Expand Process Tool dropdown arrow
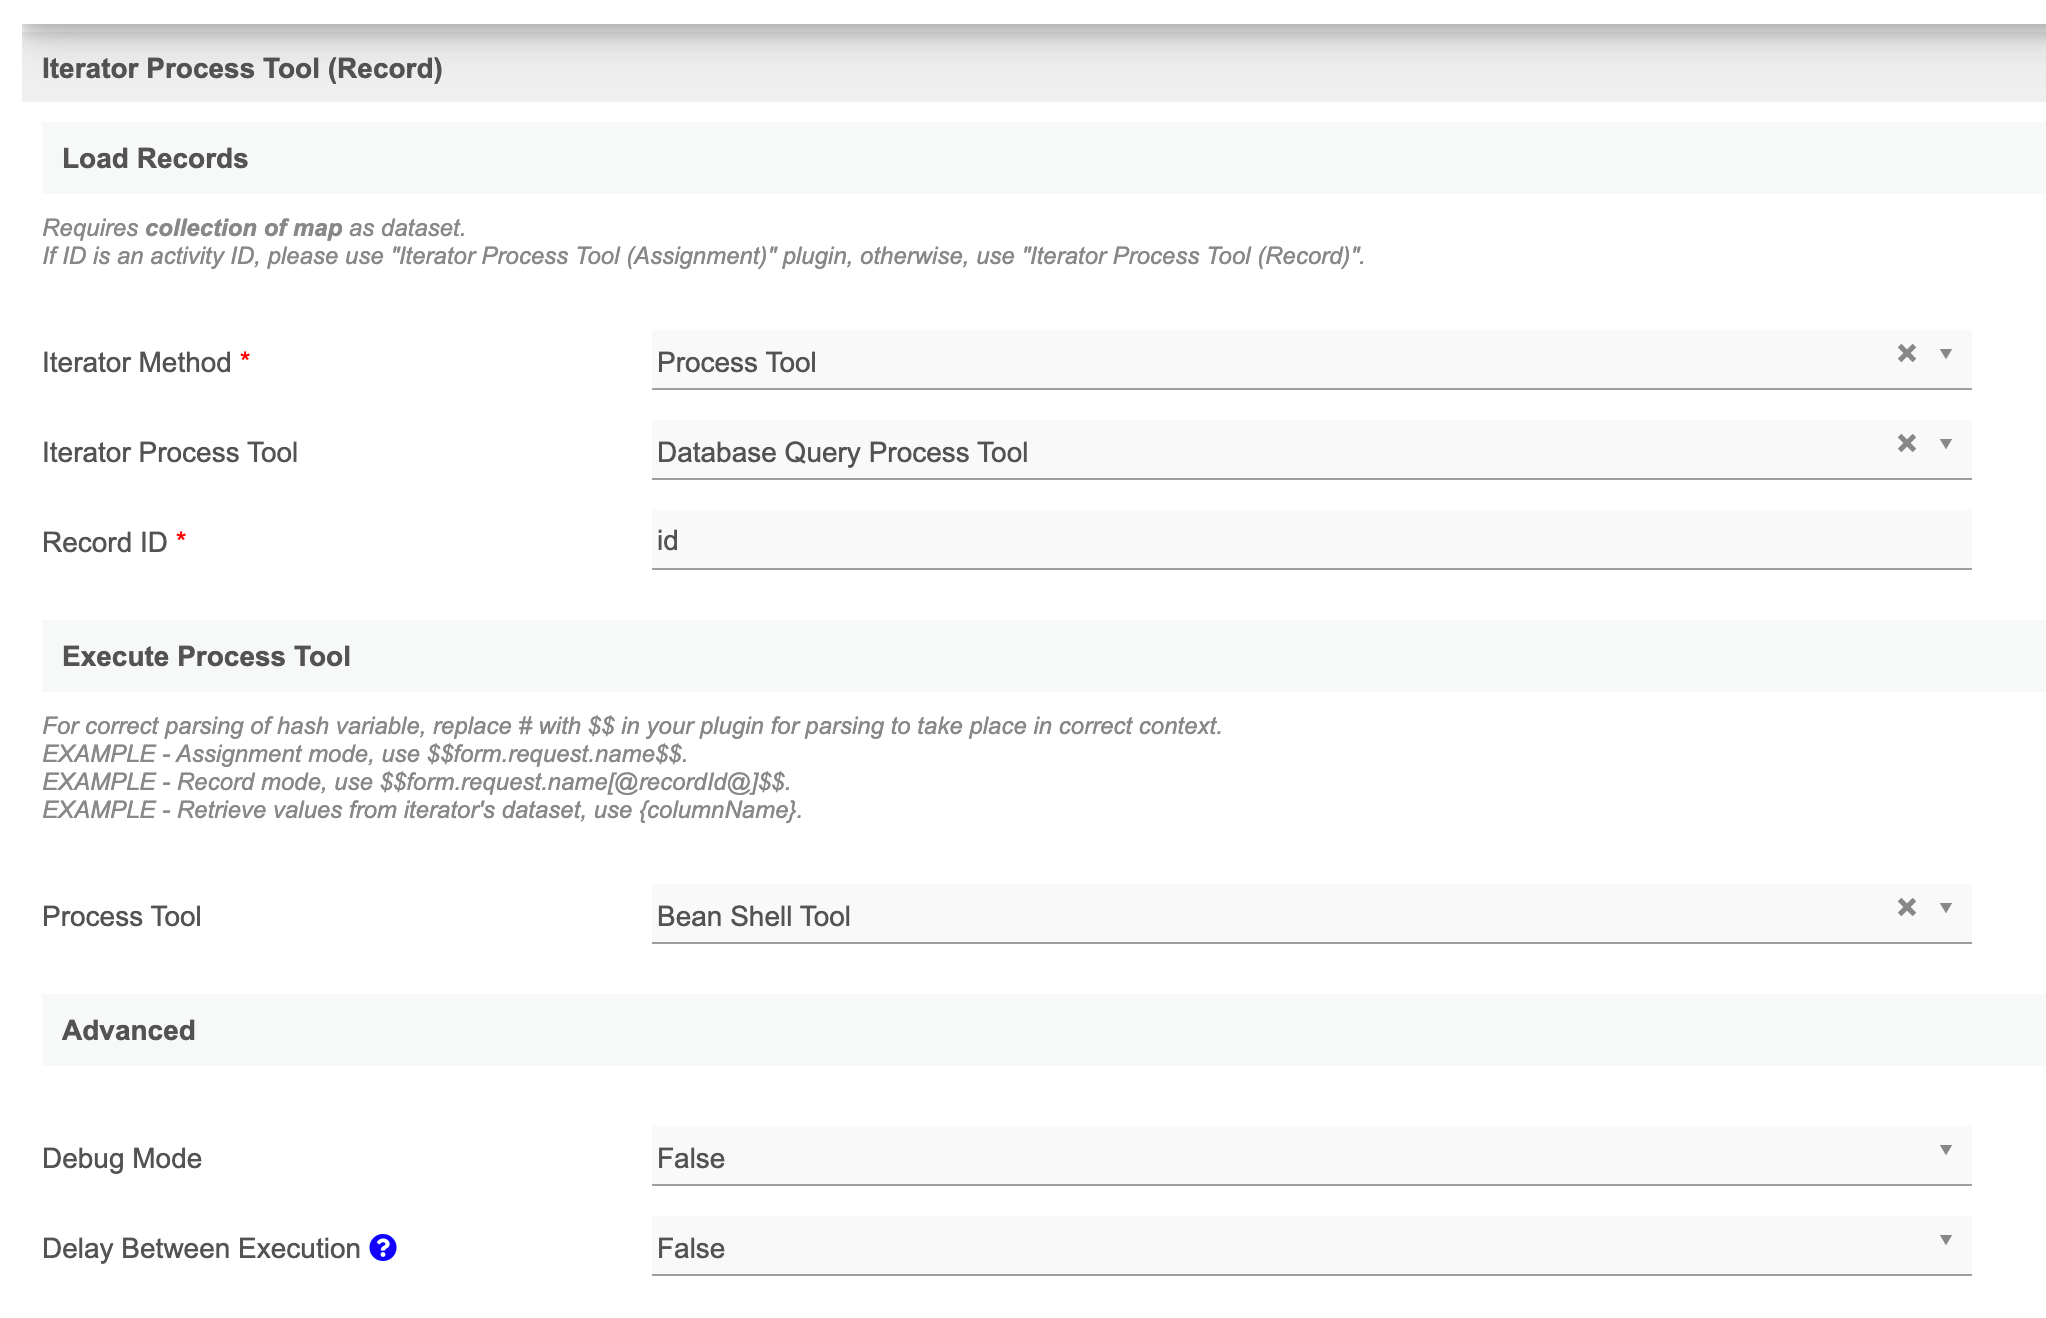This screenshot has height=1318, width=2046. click(1946, 908)
